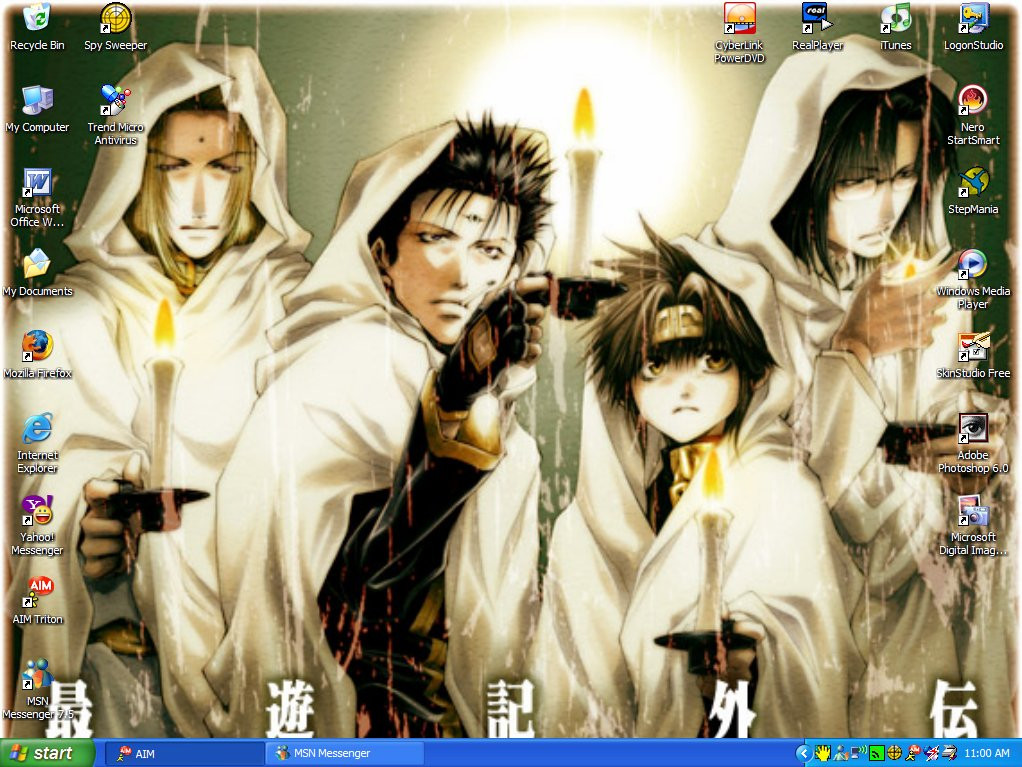The height and width of the screenshot is (767, 1022).
Task: Select the Adobe Photoshop 6.0 shortcut
Action: pos(973,443)
